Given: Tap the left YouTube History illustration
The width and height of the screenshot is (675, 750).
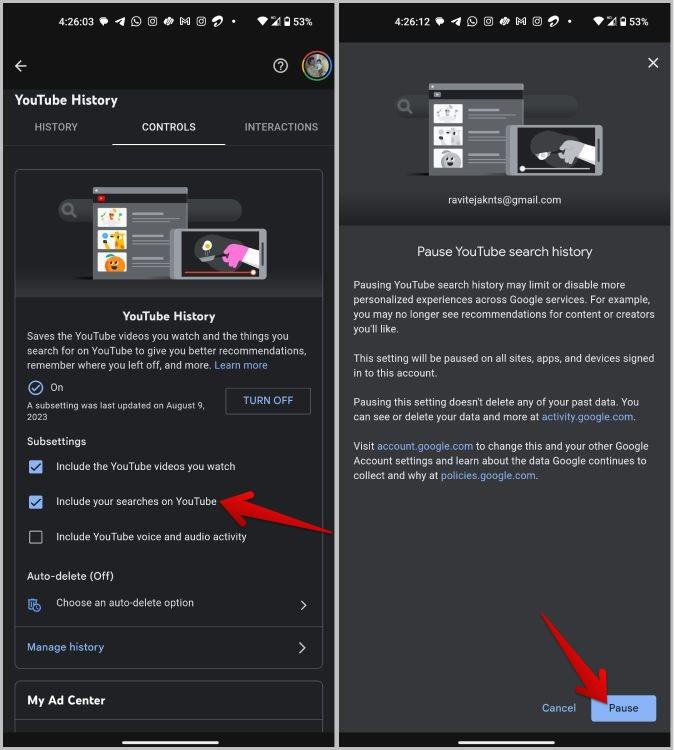Looking at the screenshot, I should pos(163,233).
